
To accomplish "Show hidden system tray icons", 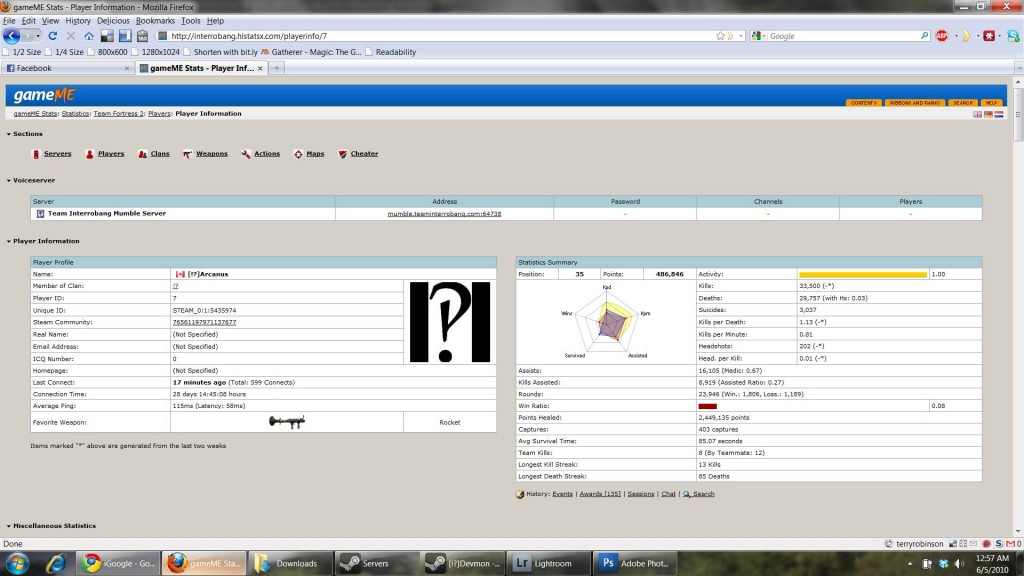I will click(x=910, y=564).
